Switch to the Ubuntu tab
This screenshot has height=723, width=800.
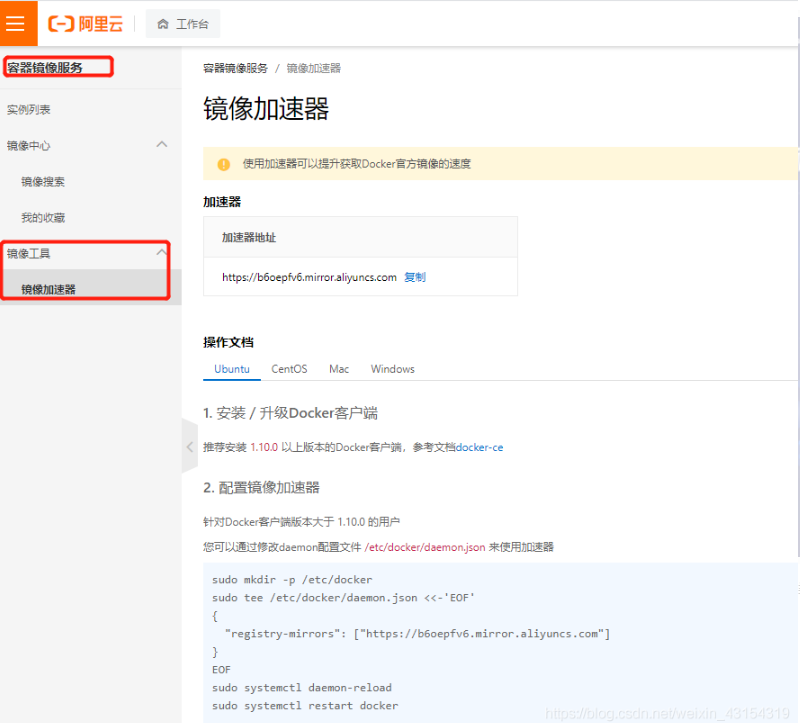[x=232, y=369]
